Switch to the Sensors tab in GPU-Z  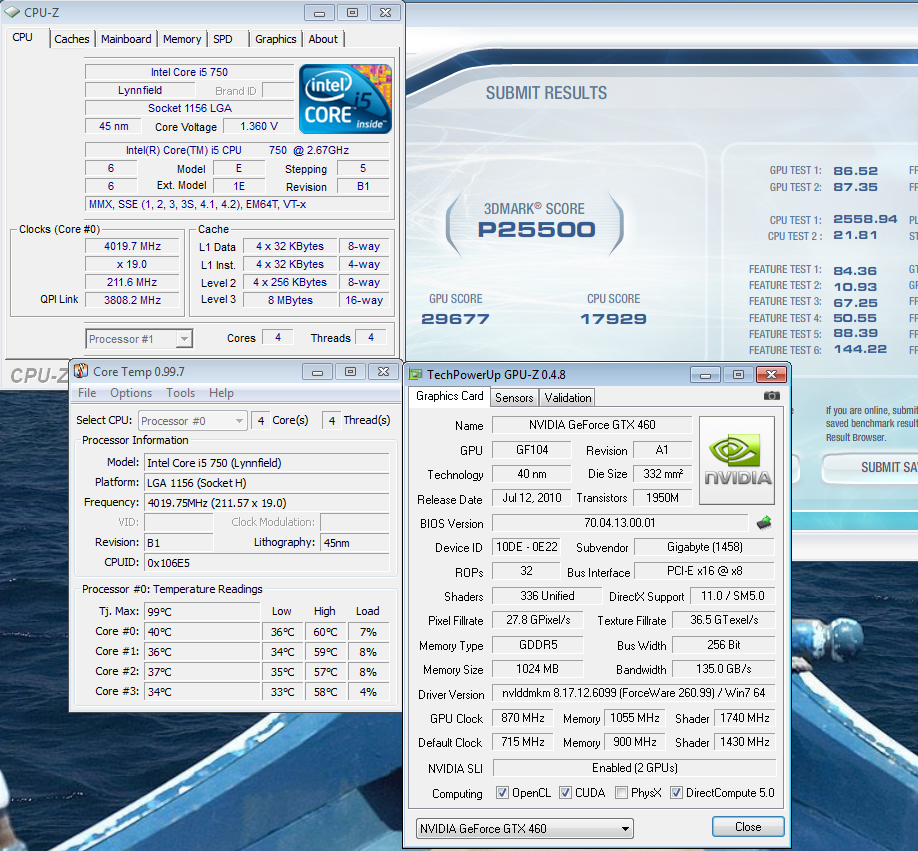click(x=514, y=398)
